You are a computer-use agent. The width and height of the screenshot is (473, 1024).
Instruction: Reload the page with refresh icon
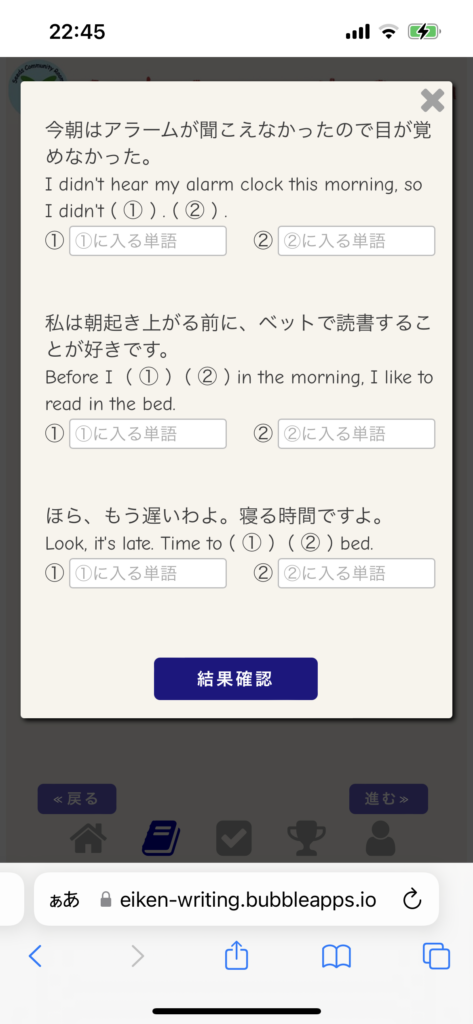[x=412, y=900]
